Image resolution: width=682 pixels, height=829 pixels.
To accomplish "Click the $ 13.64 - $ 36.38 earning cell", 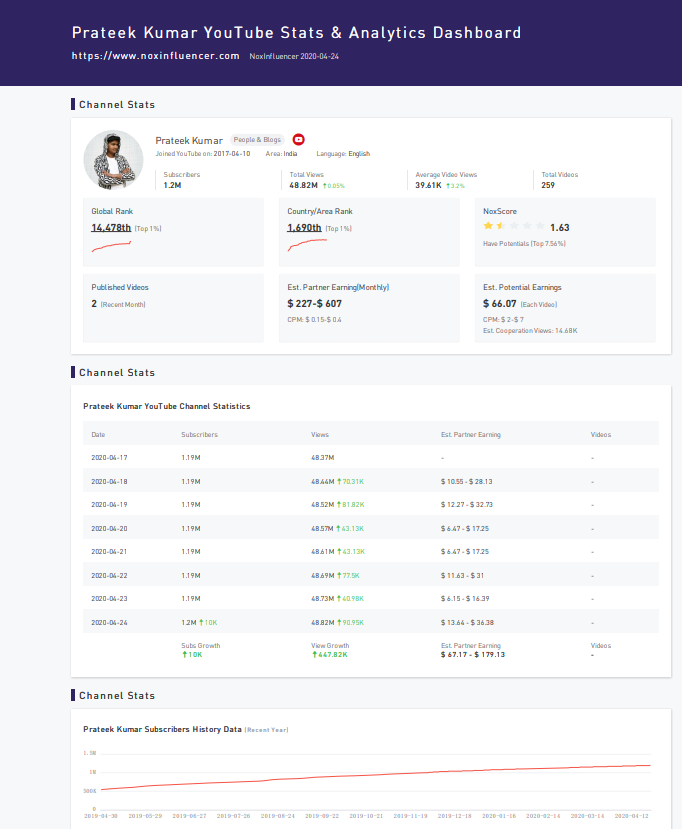I will pos(467,623).
